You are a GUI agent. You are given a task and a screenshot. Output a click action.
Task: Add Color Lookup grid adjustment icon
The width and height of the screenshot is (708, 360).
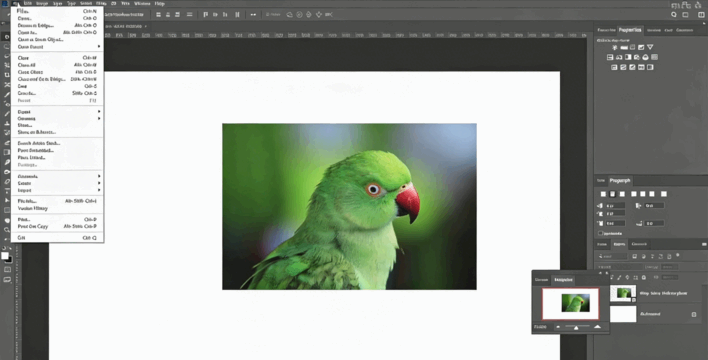[655, 57]
